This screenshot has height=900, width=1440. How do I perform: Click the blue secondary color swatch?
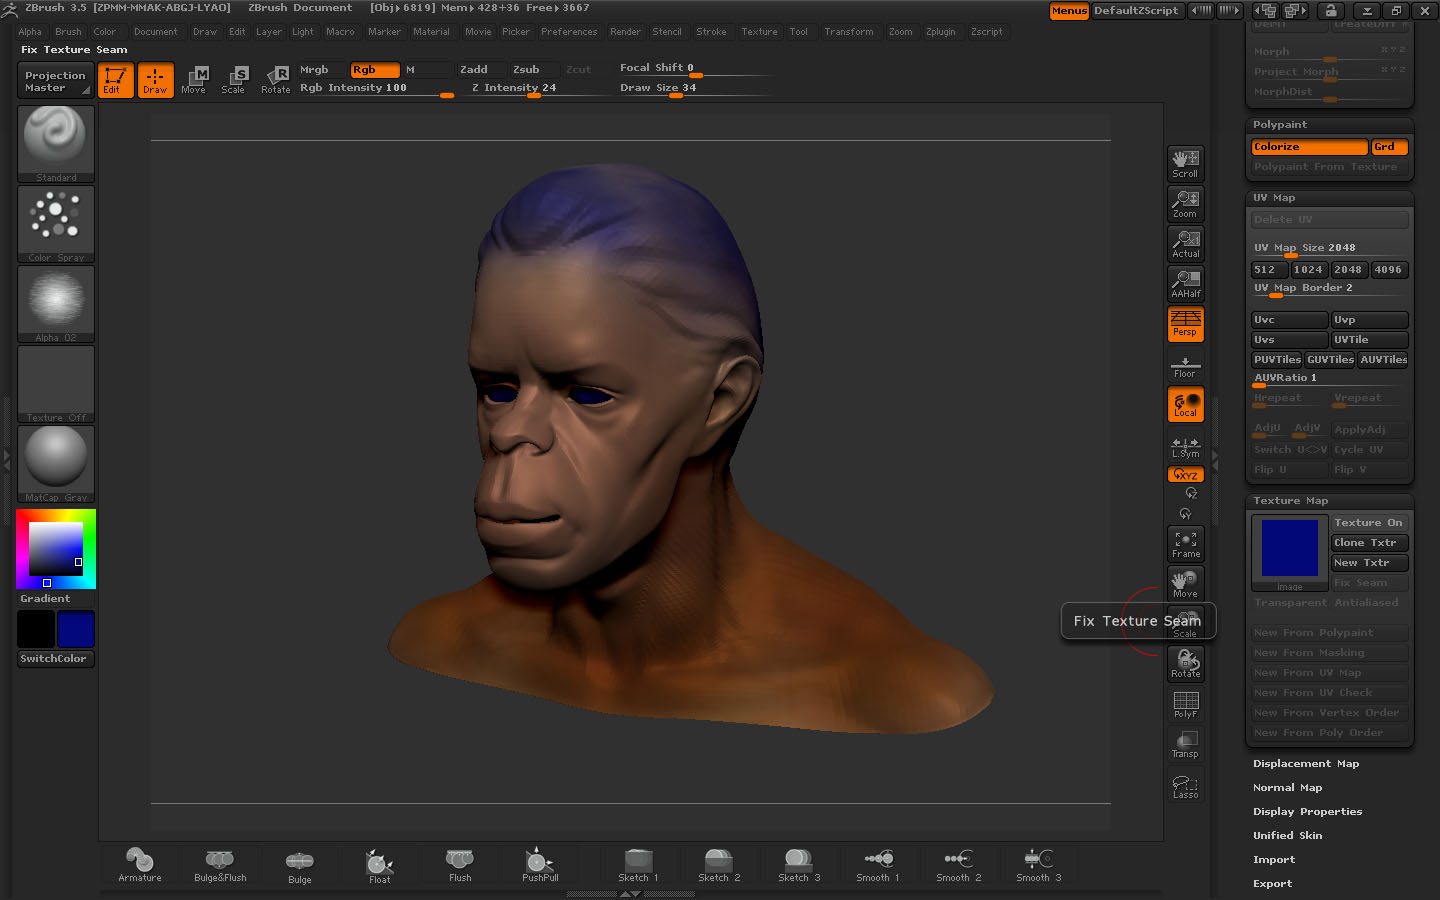76,630
